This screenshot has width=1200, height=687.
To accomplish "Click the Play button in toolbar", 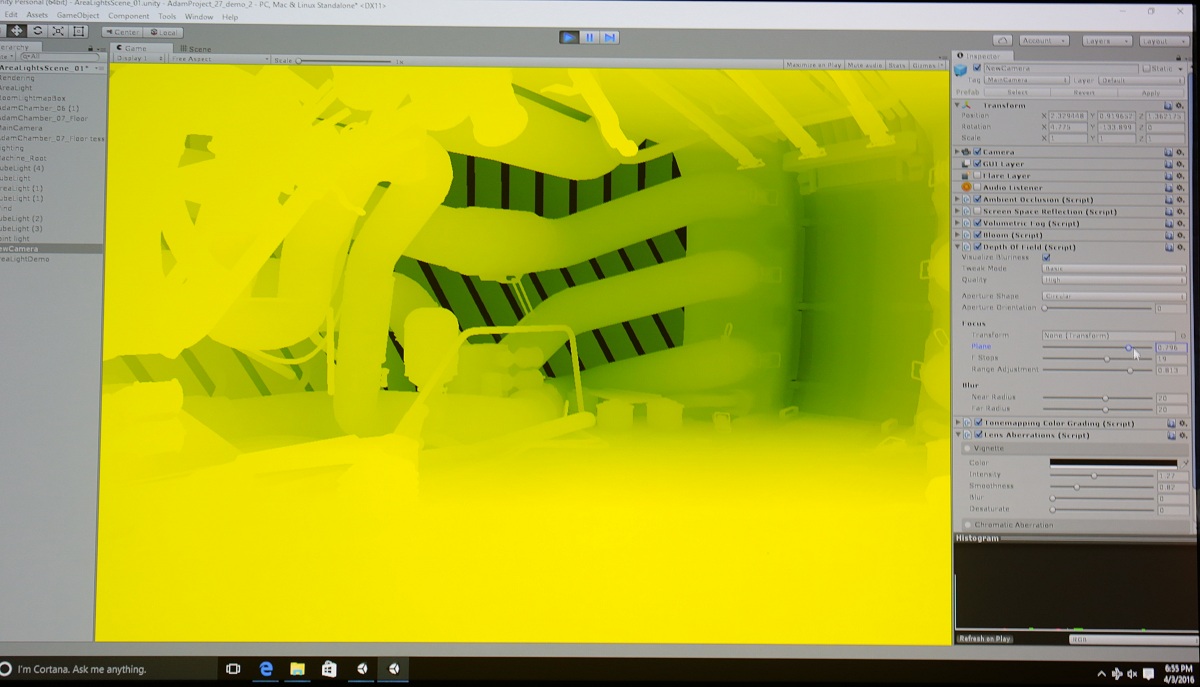I will (569, 37).
